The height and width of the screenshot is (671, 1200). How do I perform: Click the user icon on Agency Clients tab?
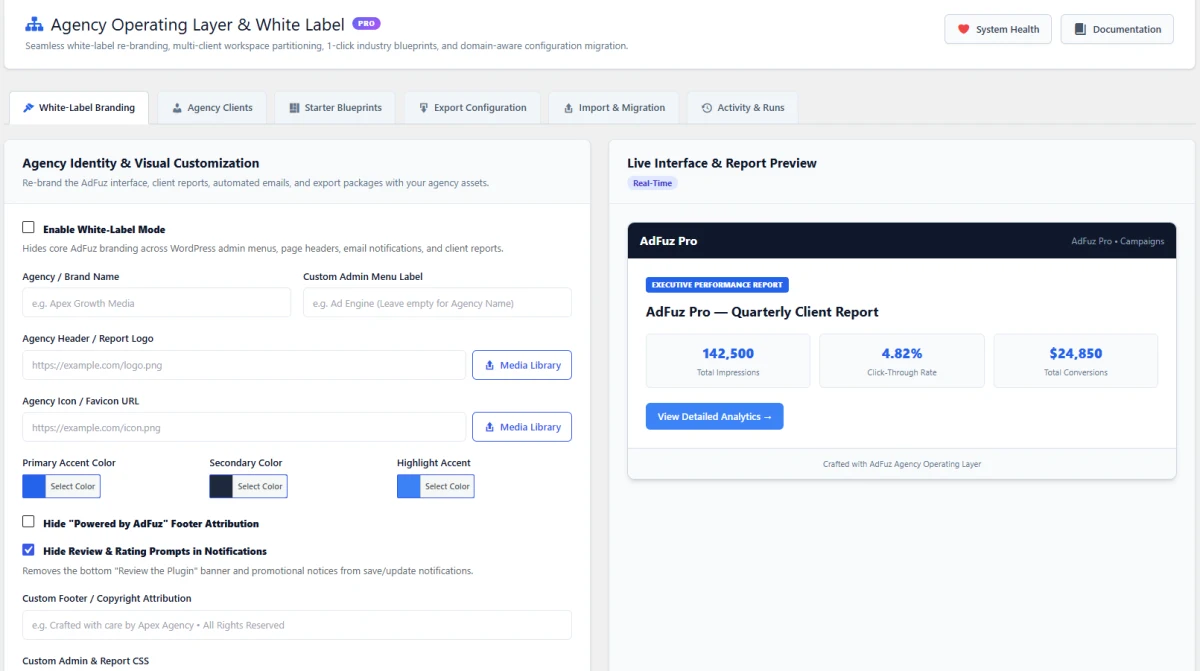(177, 108)
